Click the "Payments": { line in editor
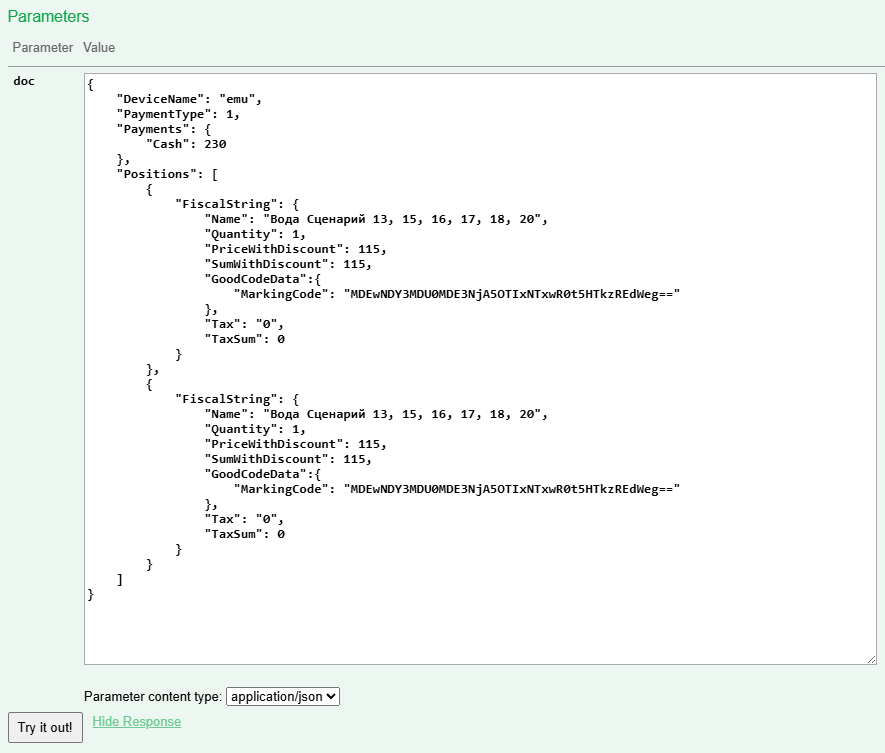 tap(163, 129)
